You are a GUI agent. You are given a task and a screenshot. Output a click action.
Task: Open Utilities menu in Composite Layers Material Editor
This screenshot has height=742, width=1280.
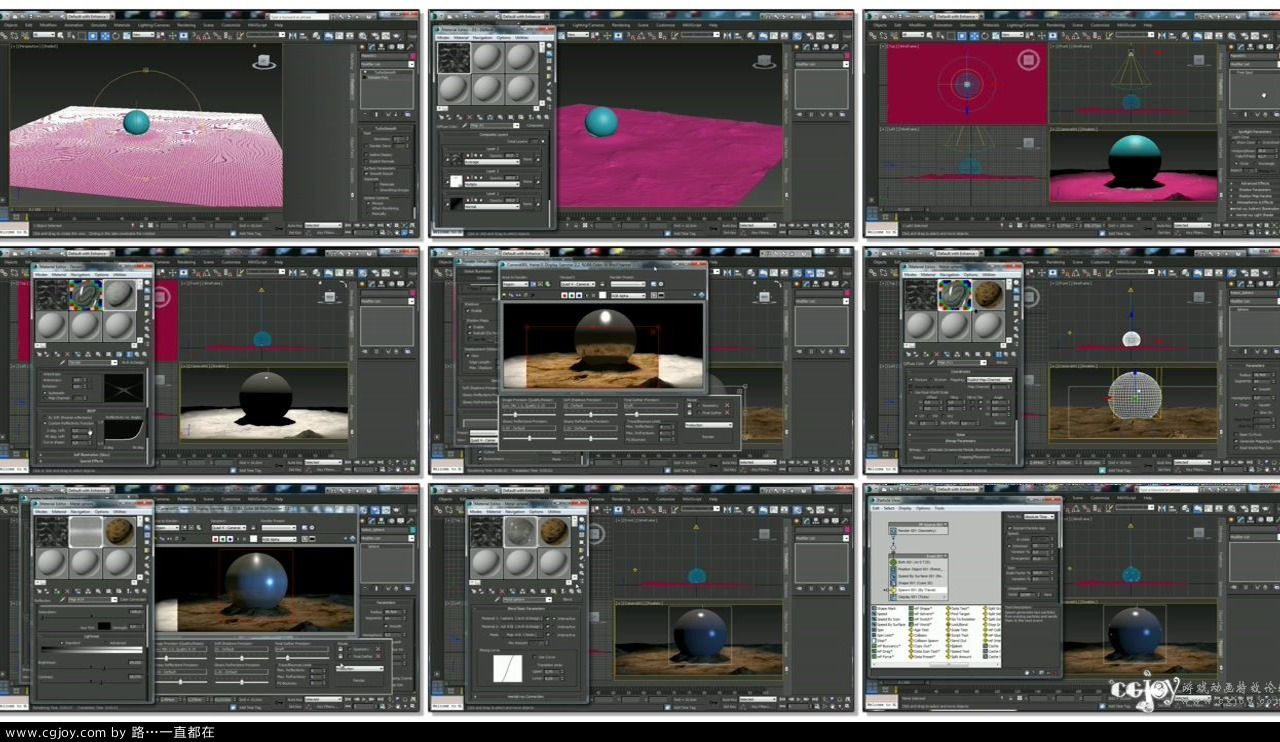pos(521,38)
